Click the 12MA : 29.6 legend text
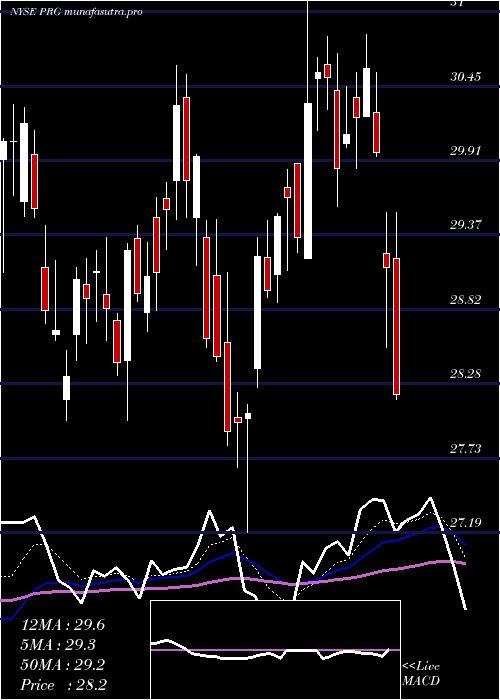 click(x=63, y=625)
